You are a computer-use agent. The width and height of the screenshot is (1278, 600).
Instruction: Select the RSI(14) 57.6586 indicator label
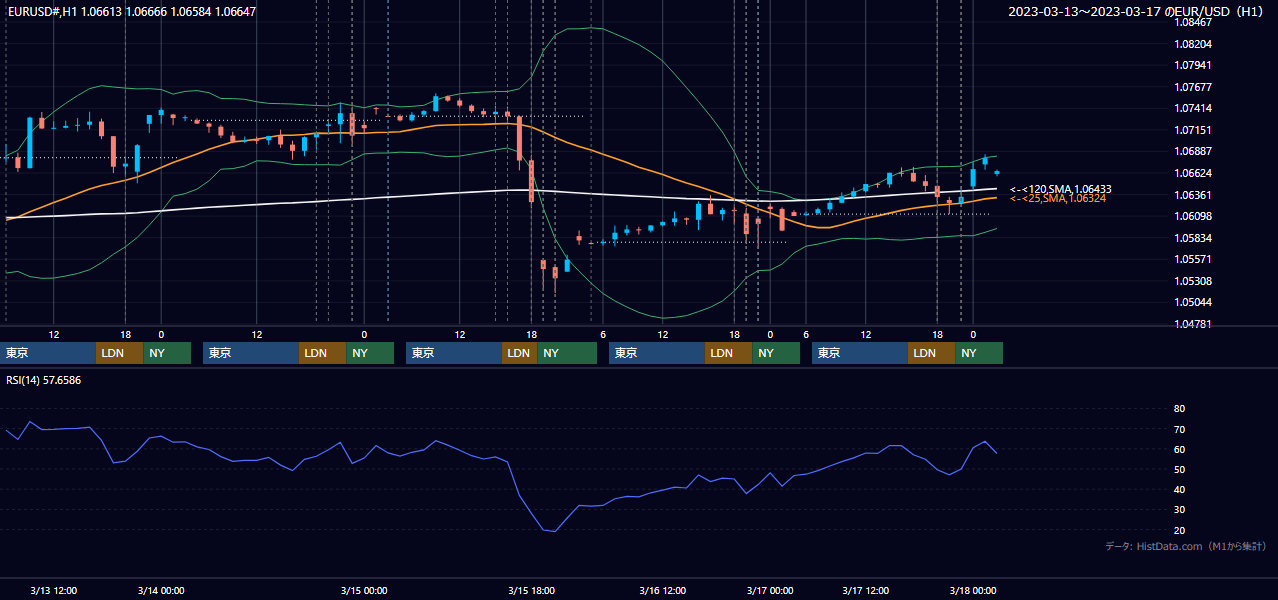pos(44,380)
